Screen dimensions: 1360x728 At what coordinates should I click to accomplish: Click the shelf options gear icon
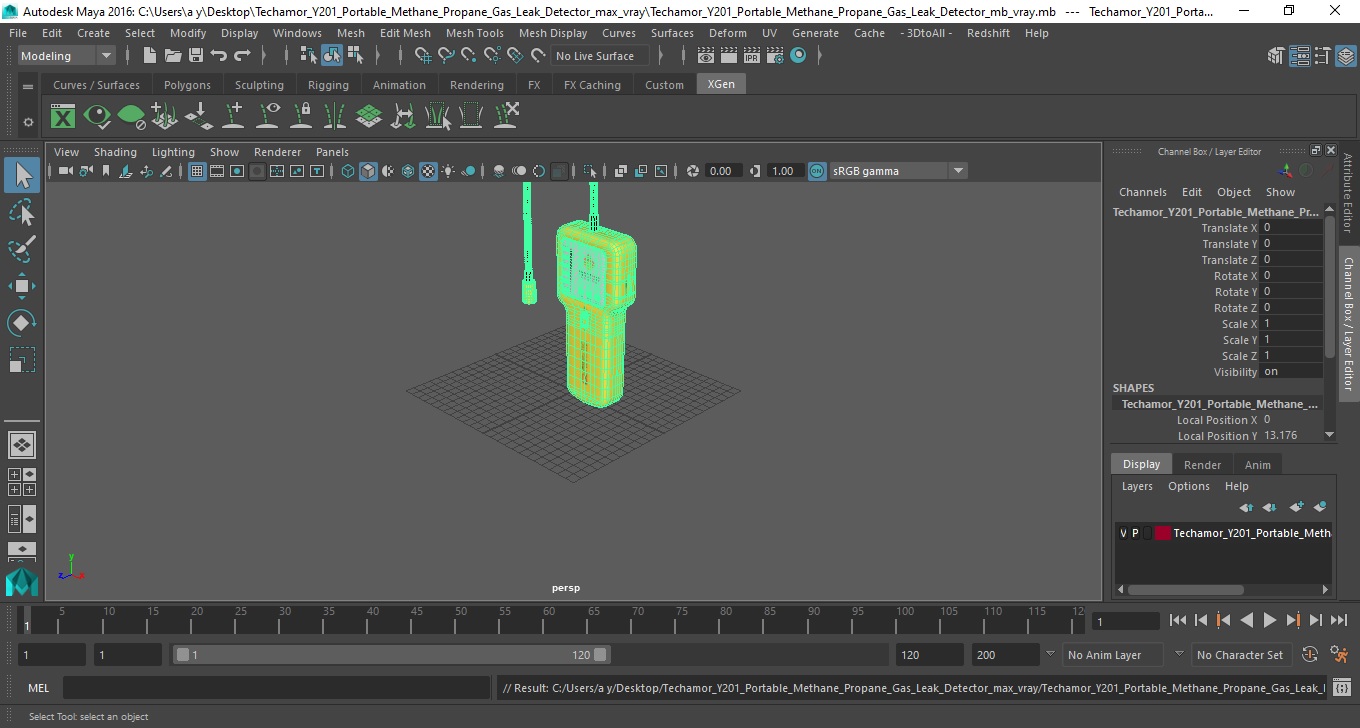[x=28, y=122]
